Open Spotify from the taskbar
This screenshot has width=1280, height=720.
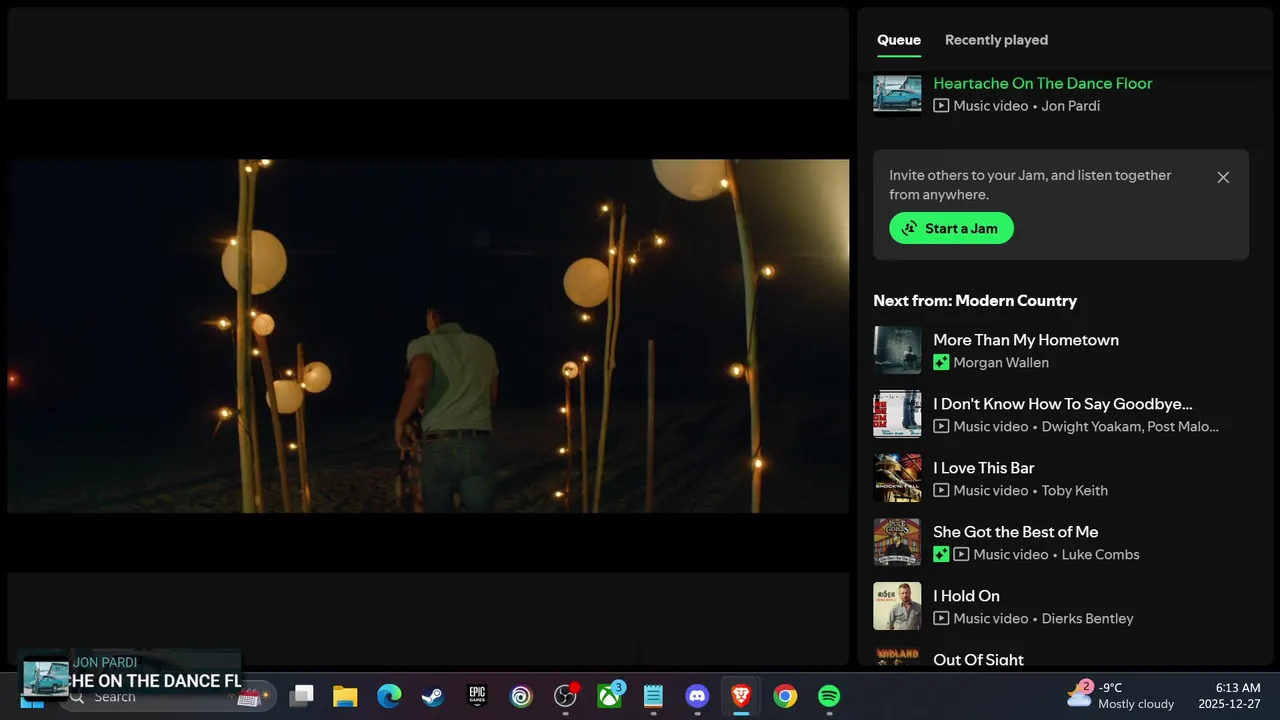(x=829, y=696)
